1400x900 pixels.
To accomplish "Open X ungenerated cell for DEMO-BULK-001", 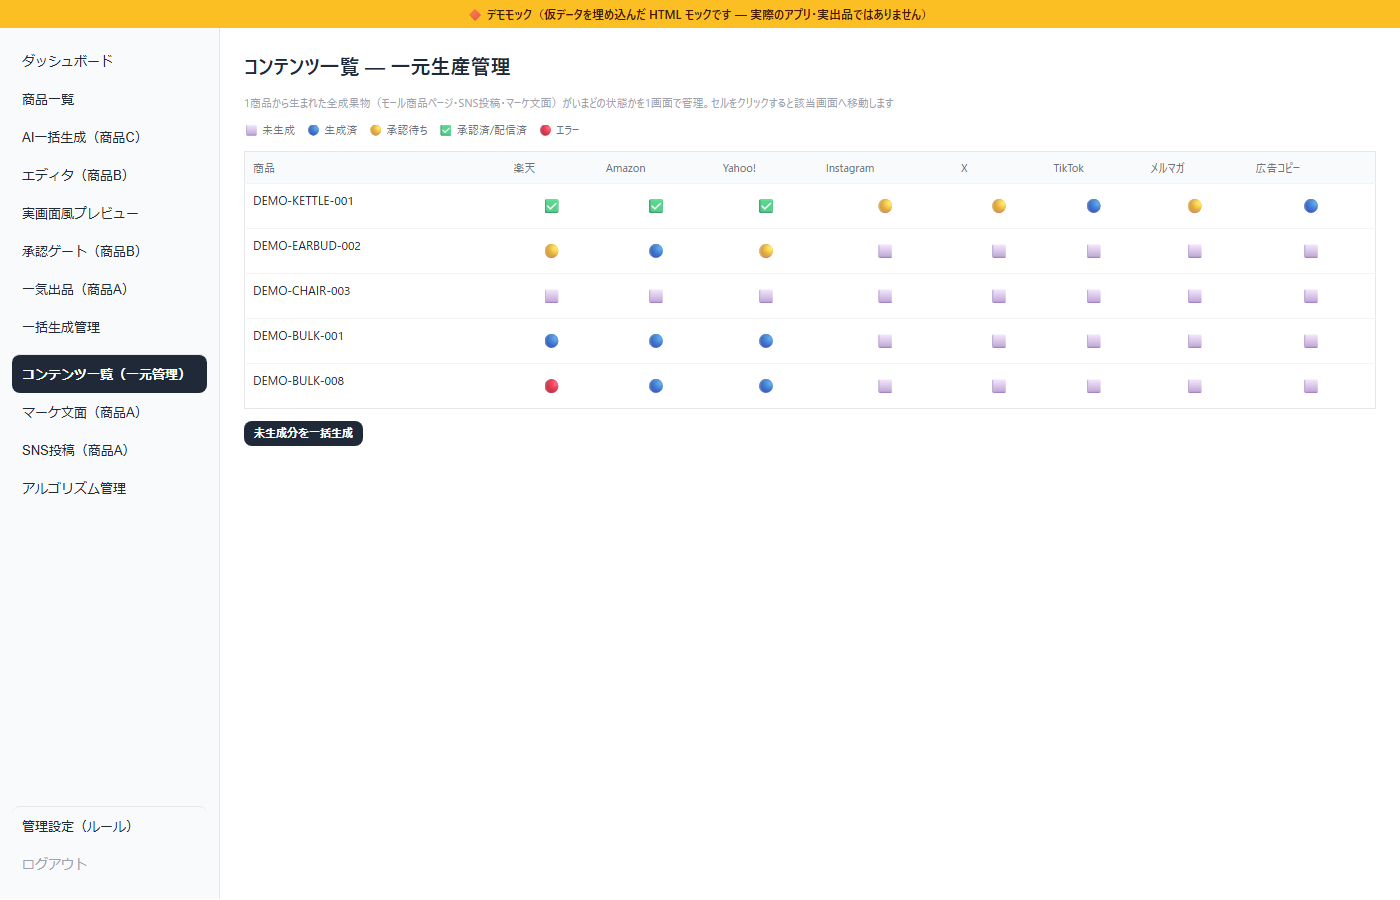I will tap(999, 341).
